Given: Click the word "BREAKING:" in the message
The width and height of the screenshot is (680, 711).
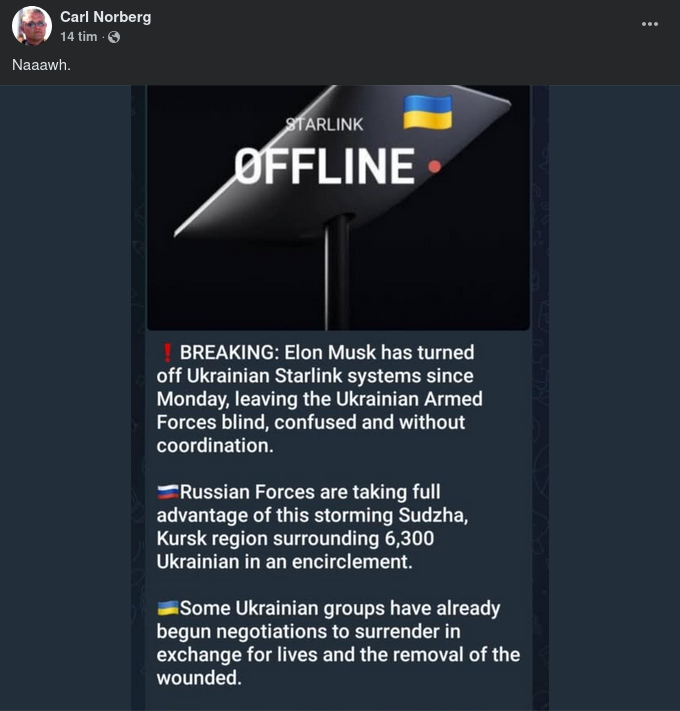Looking at the screenshot, I should [230, 352].
